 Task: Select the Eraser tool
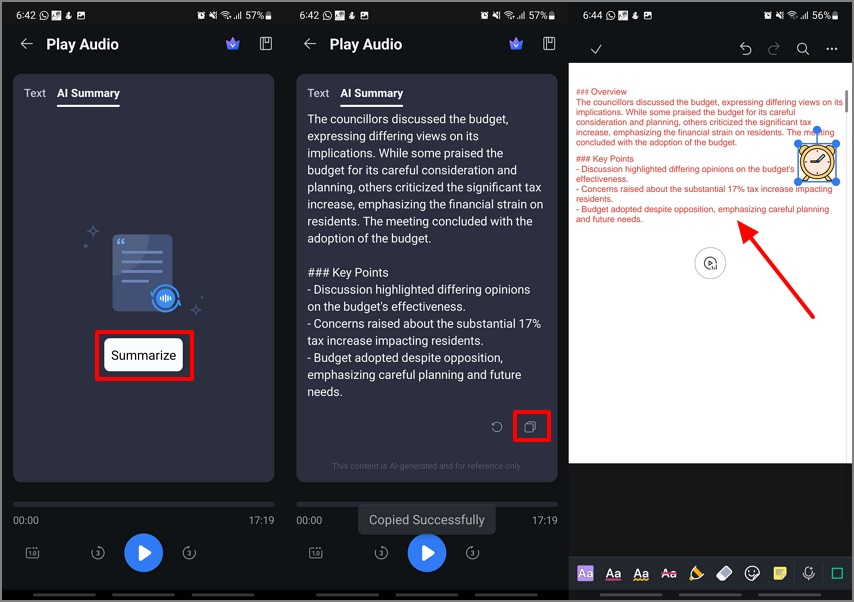[x=725, y=573]
